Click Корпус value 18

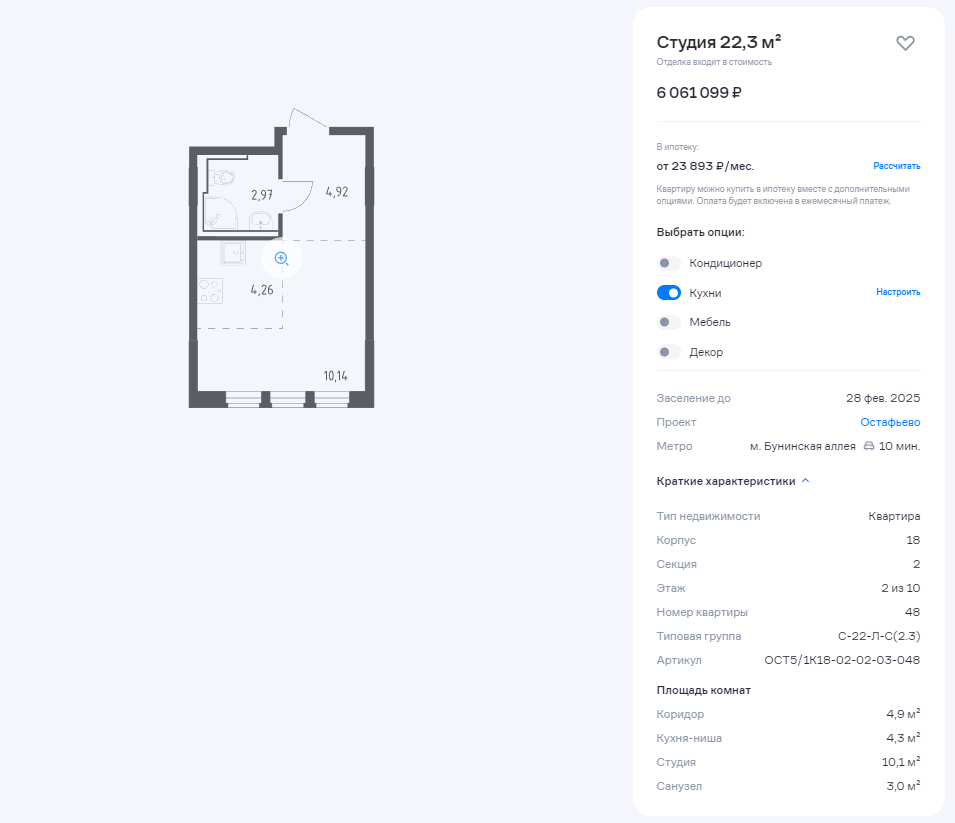point(913,540)
